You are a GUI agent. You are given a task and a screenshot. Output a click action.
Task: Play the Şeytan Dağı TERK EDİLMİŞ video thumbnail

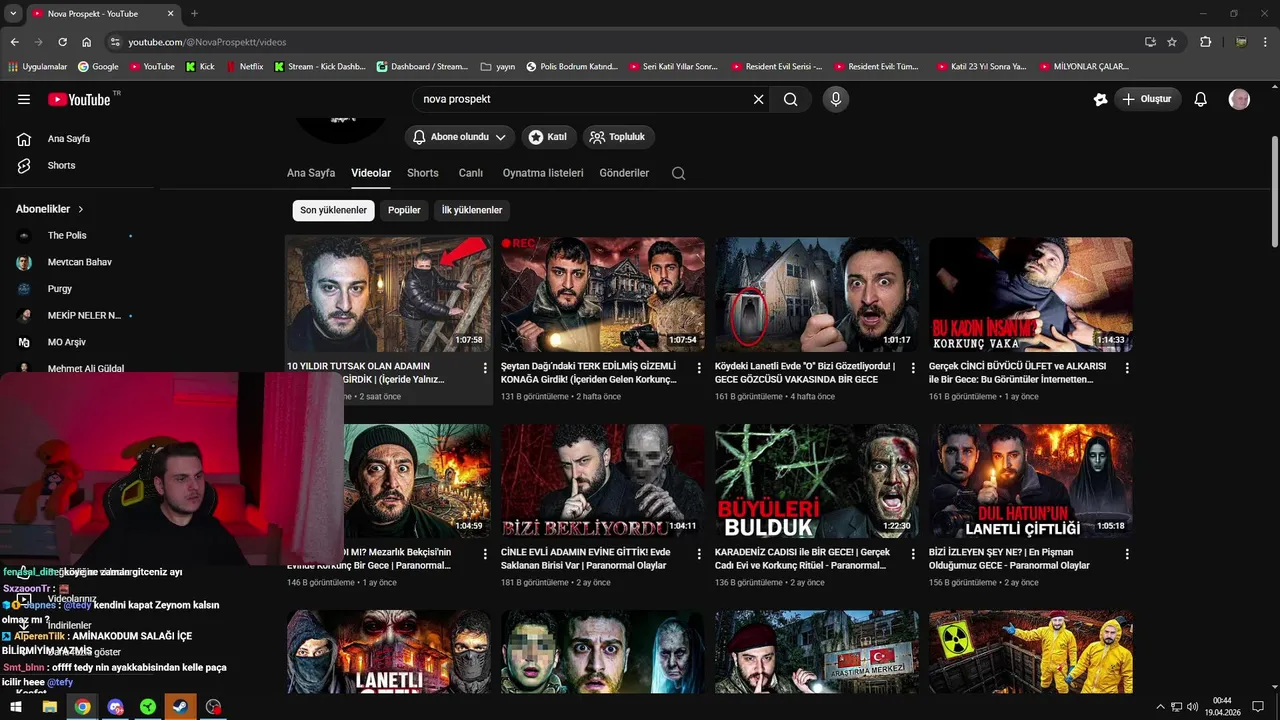pos(602,294)
